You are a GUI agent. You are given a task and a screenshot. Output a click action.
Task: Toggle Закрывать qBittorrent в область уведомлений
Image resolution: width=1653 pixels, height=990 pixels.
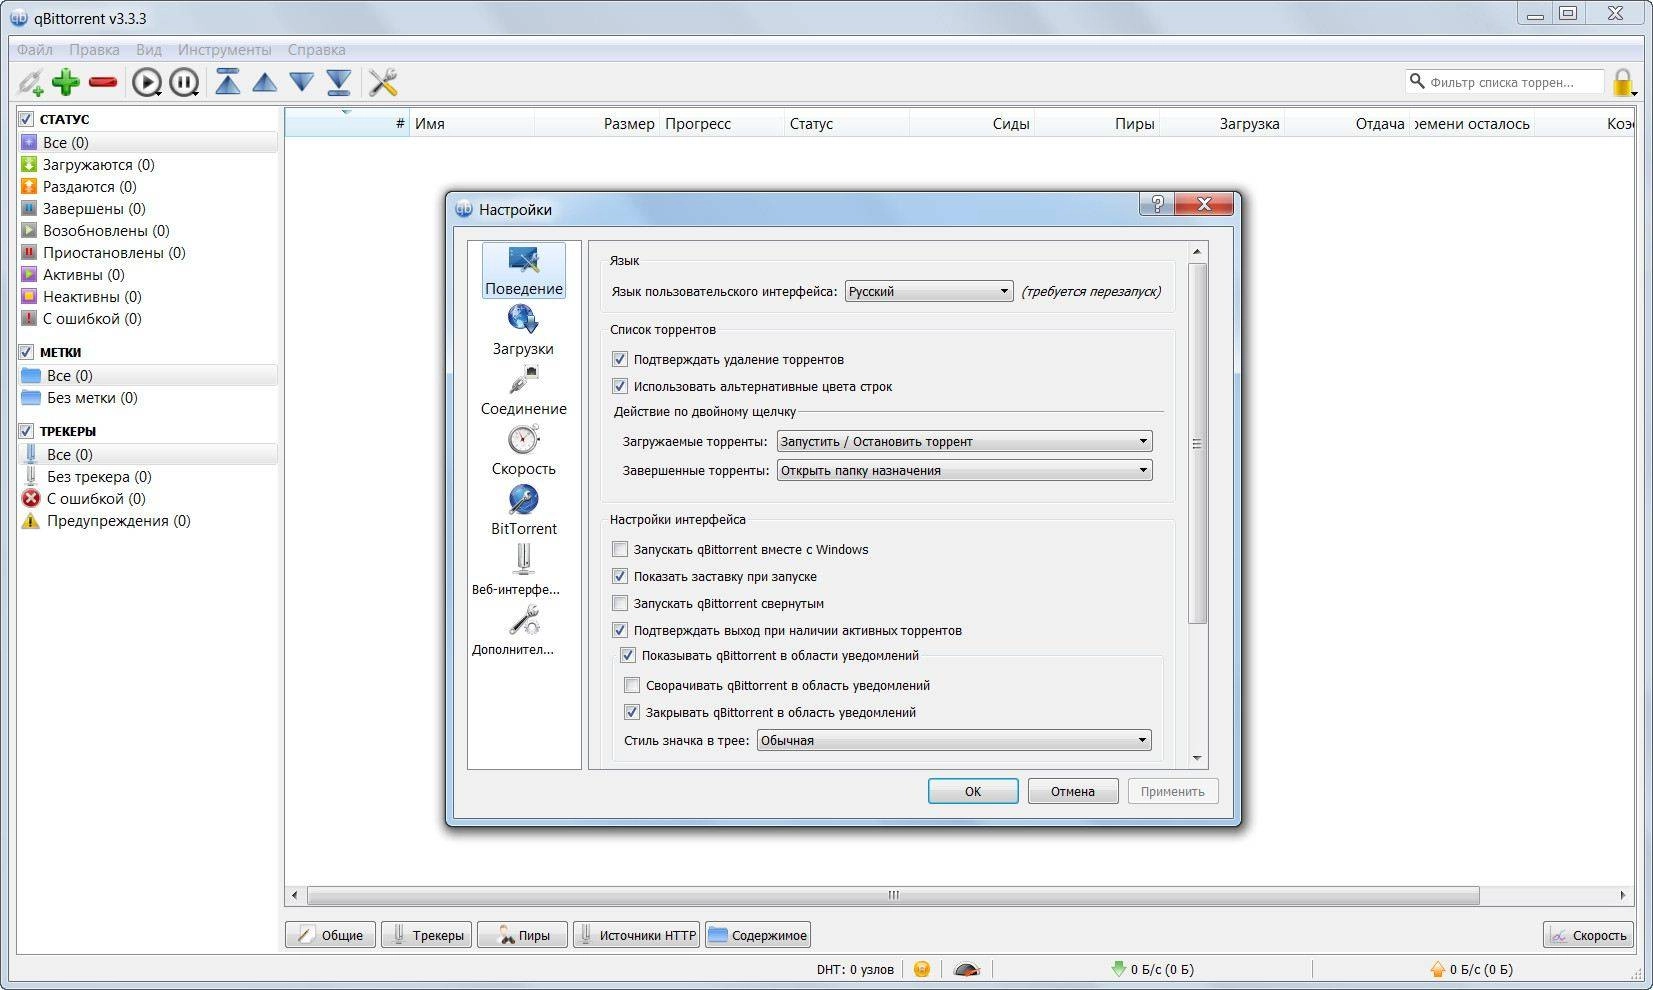[x=632, y=712]
